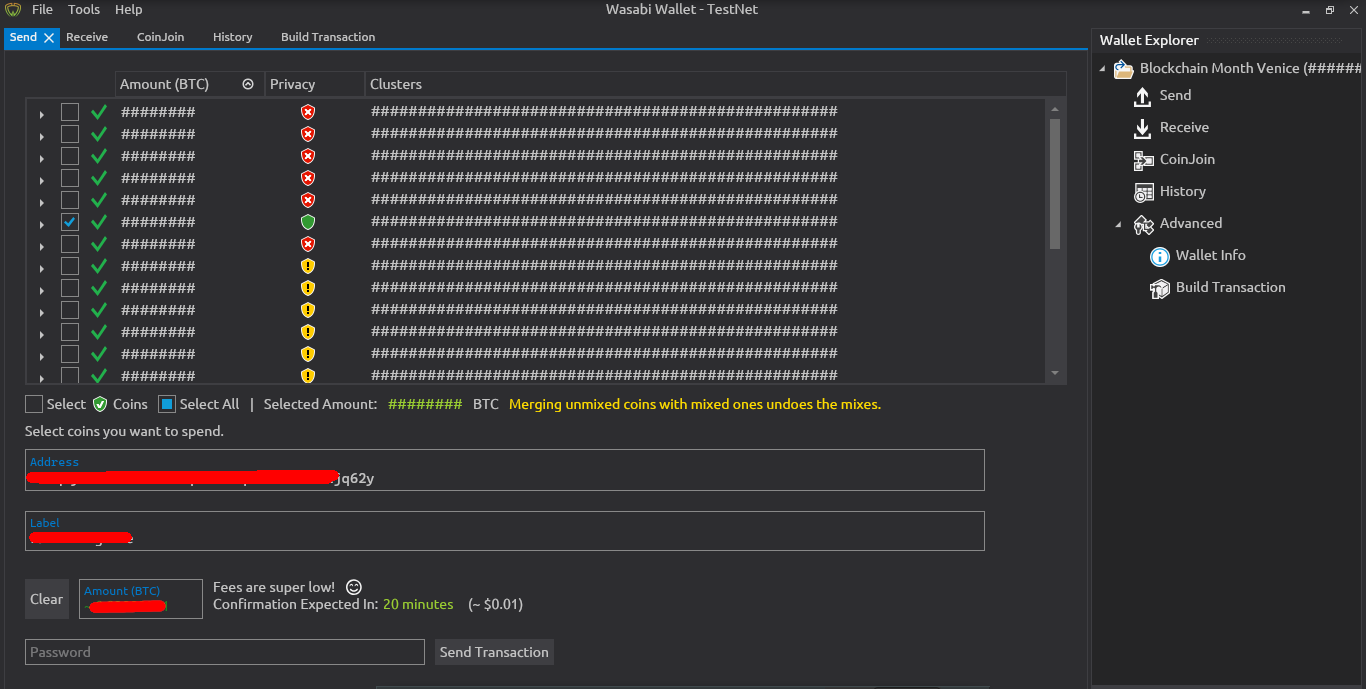The width and height of the screenshot is (1366, 689).
Task: Expand the topmost coin row
Action: point(41,114)
